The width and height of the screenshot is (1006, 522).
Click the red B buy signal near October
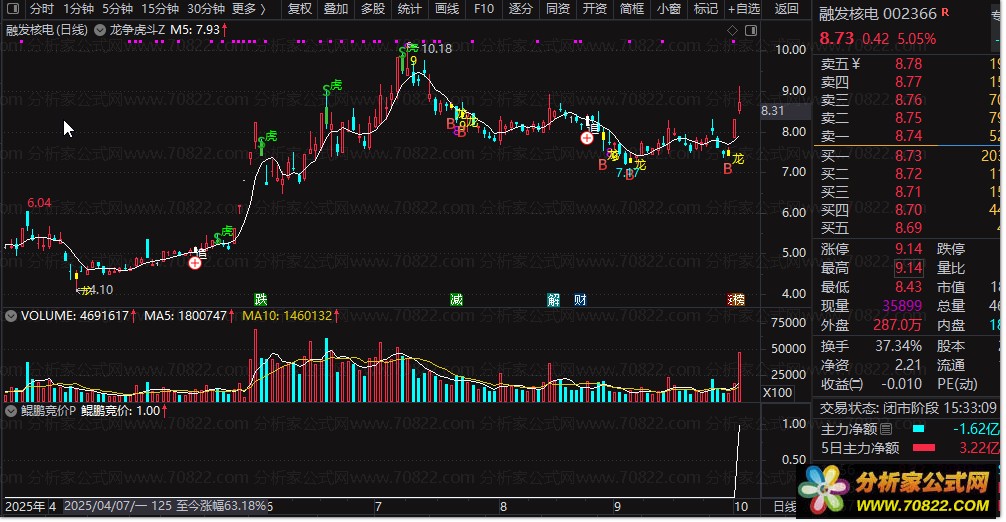[x=727, y=169]
